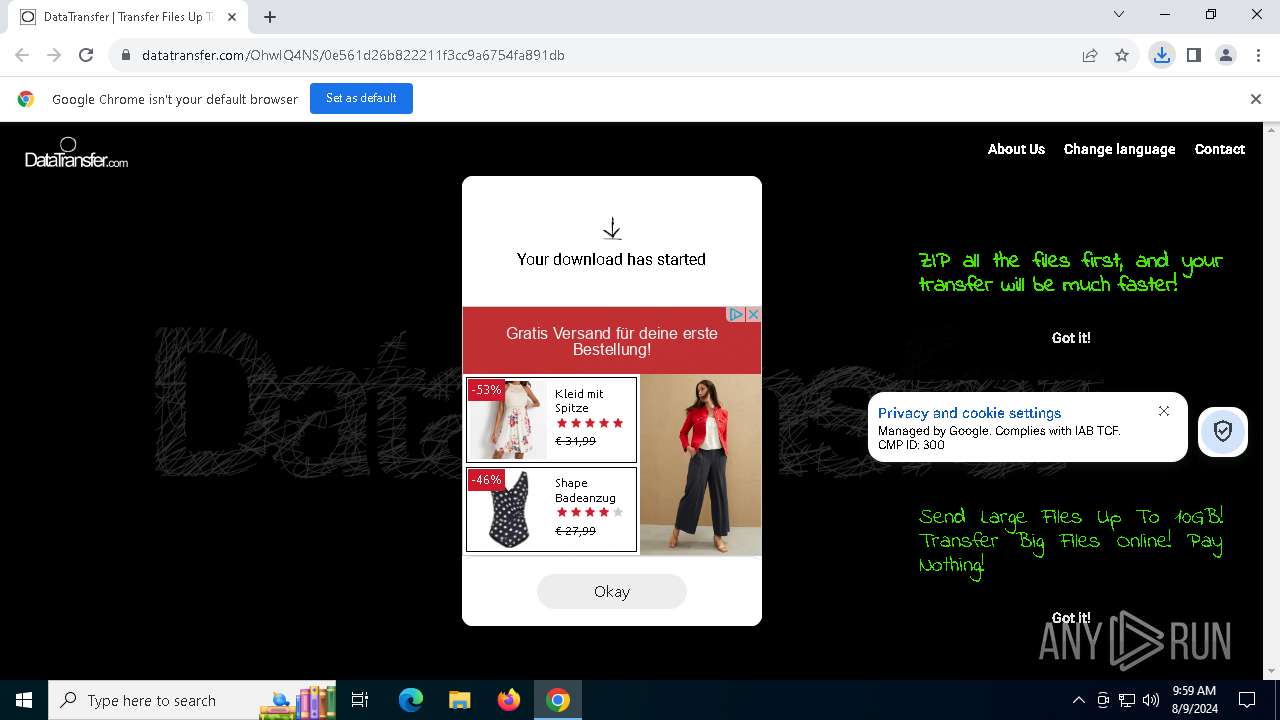Click Gratis Versand ad banner

pyautogui.click(x=611, y=341)
